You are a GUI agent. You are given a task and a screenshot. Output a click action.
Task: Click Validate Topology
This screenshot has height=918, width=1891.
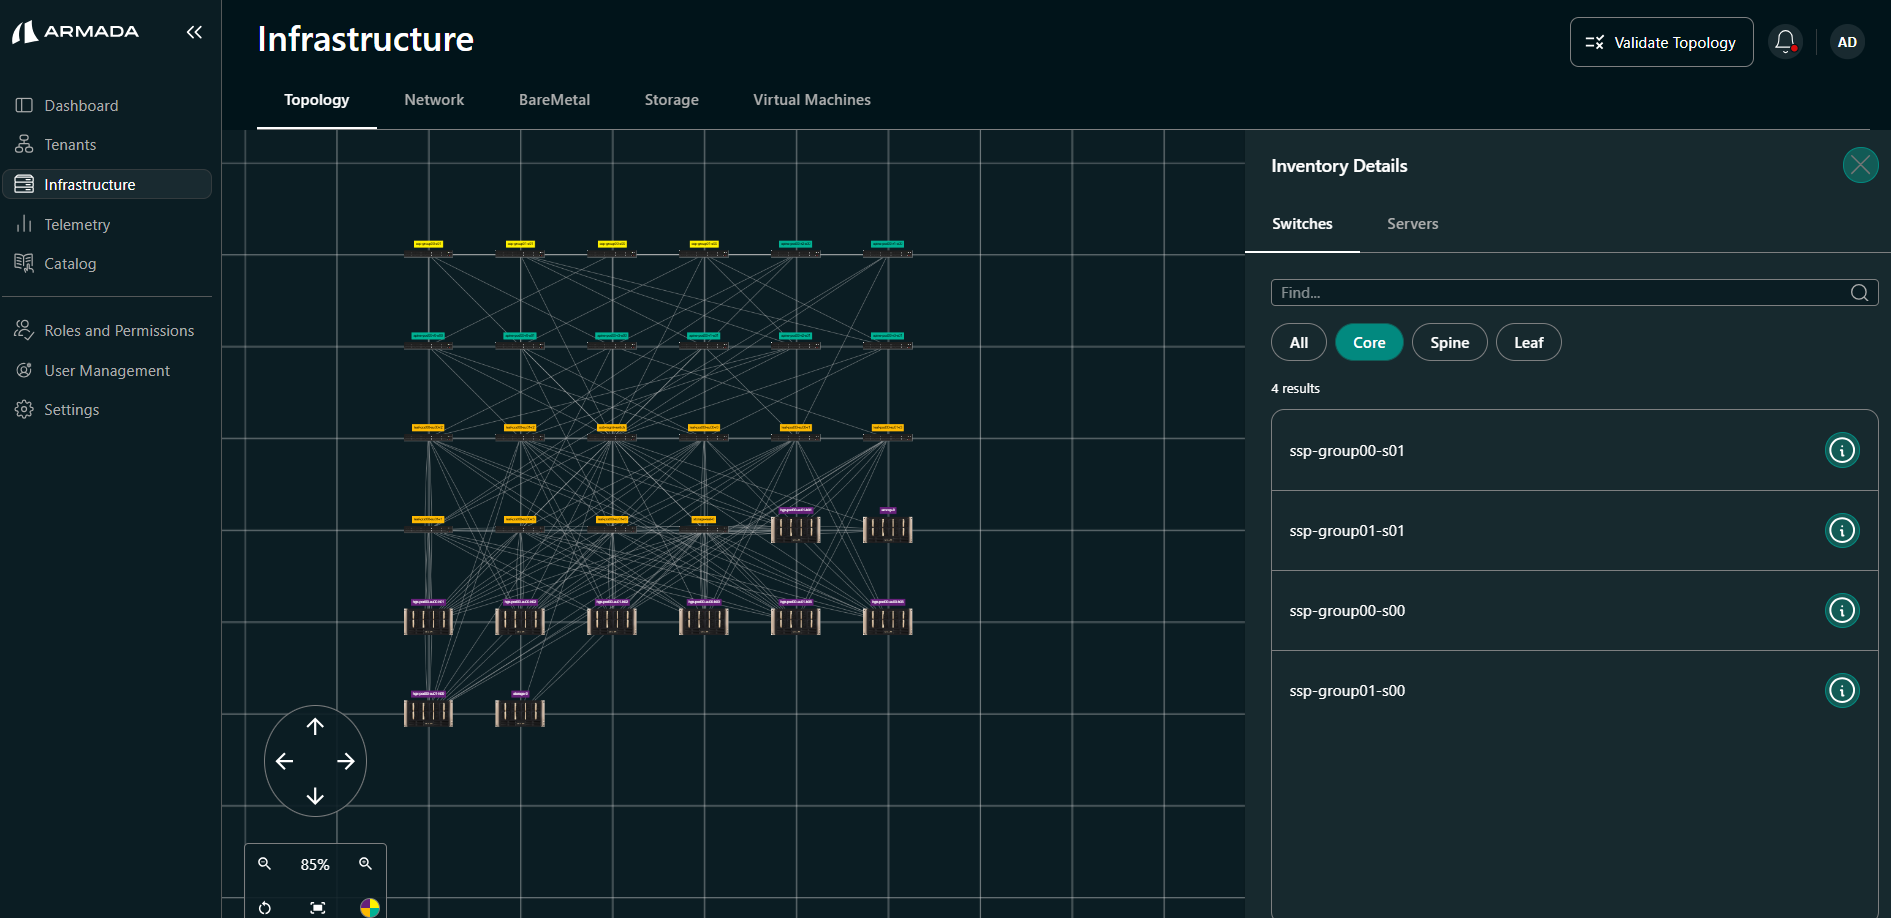click(1661, 42)
